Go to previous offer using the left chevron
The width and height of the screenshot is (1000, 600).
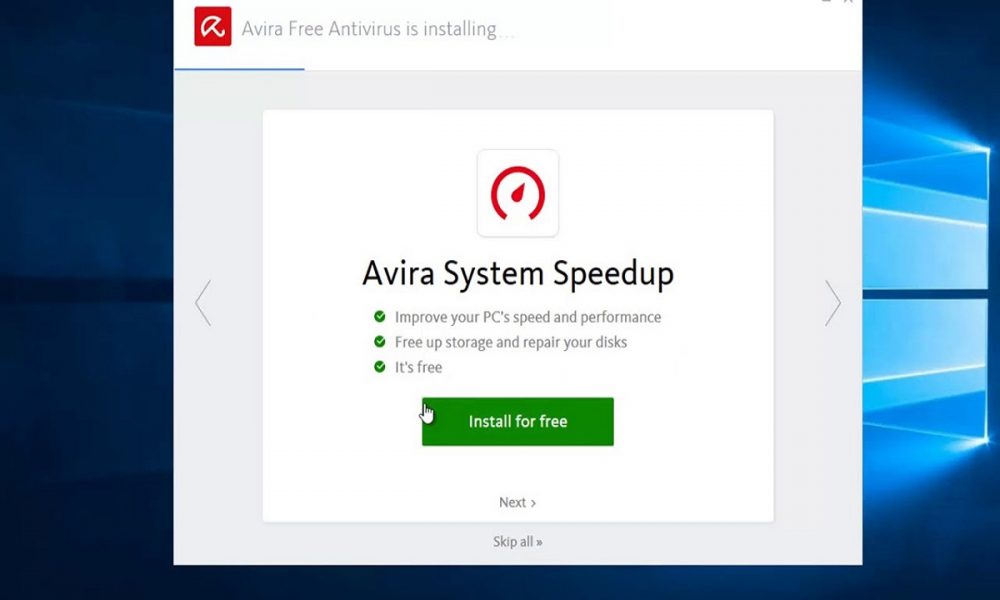(202, 302)
